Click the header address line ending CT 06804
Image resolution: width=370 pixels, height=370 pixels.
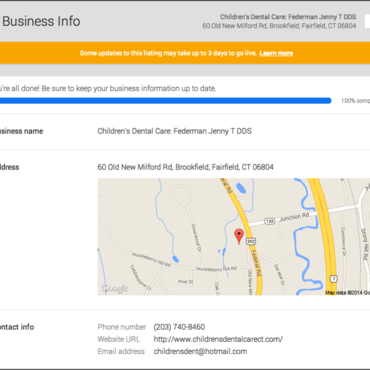(x=279, y=26)
